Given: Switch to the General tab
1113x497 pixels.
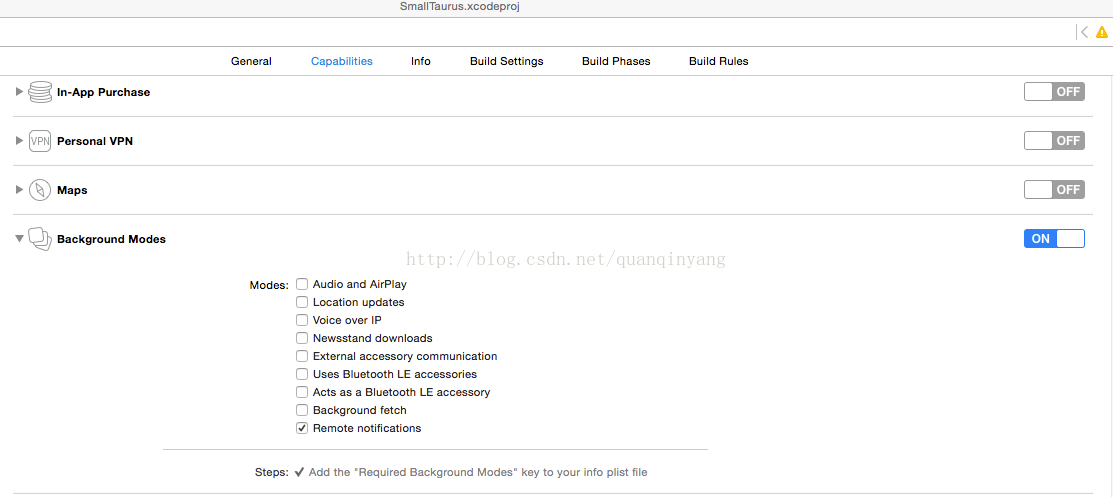Looking at the screenshot, I should click(x=251, y=61).
